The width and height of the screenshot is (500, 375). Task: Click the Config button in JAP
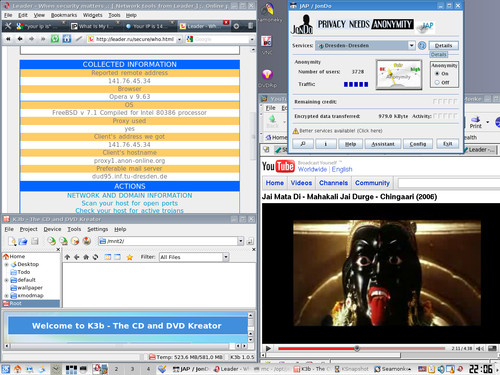[418, 144]
